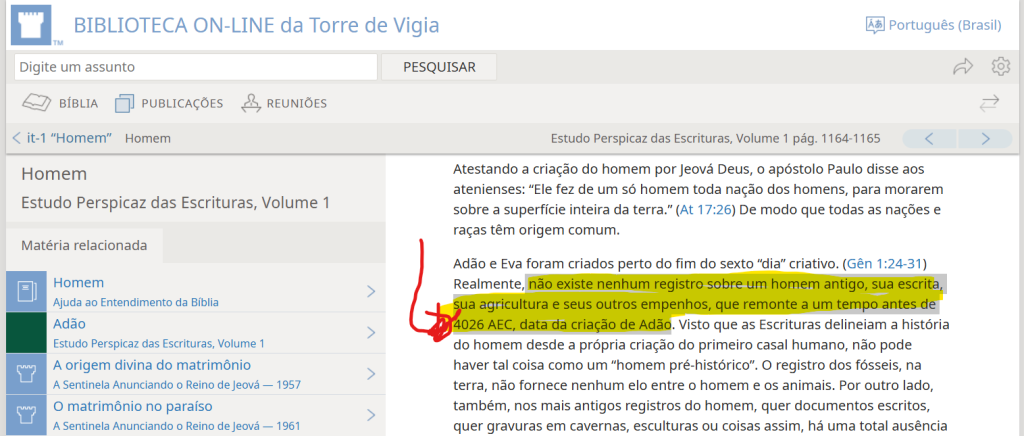Click the 'Homem' heading in left panel
Viewport: 1024px width, 436px height.
coord(54,174)
